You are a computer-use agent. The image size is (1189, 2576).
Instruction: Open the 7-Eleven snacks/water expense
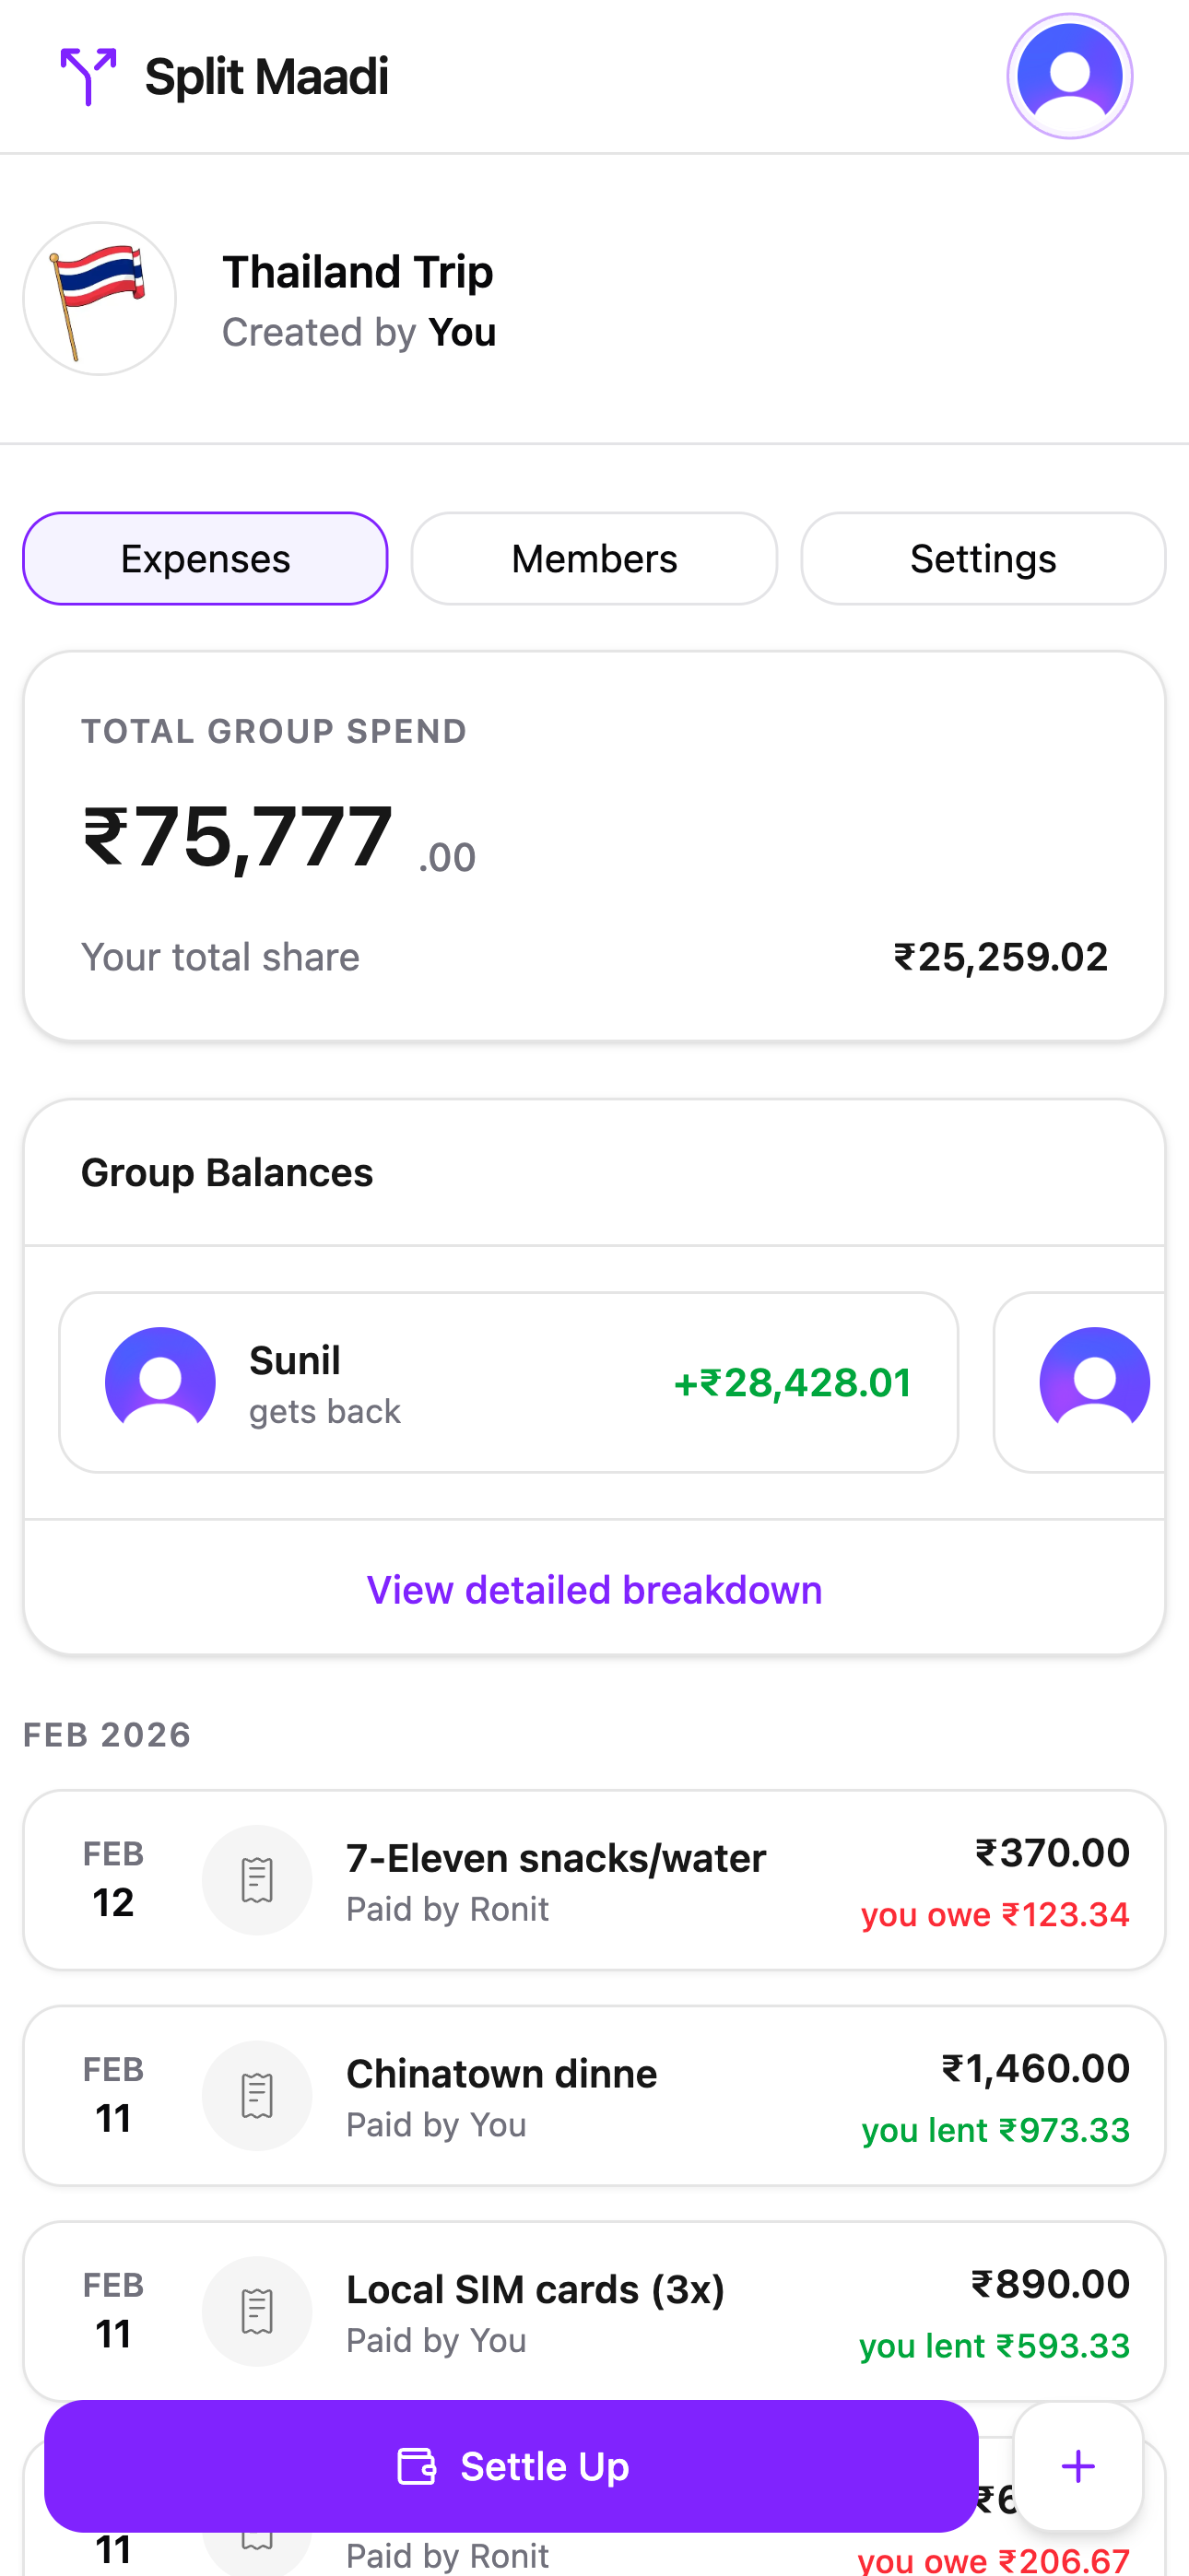point(594,1880)
